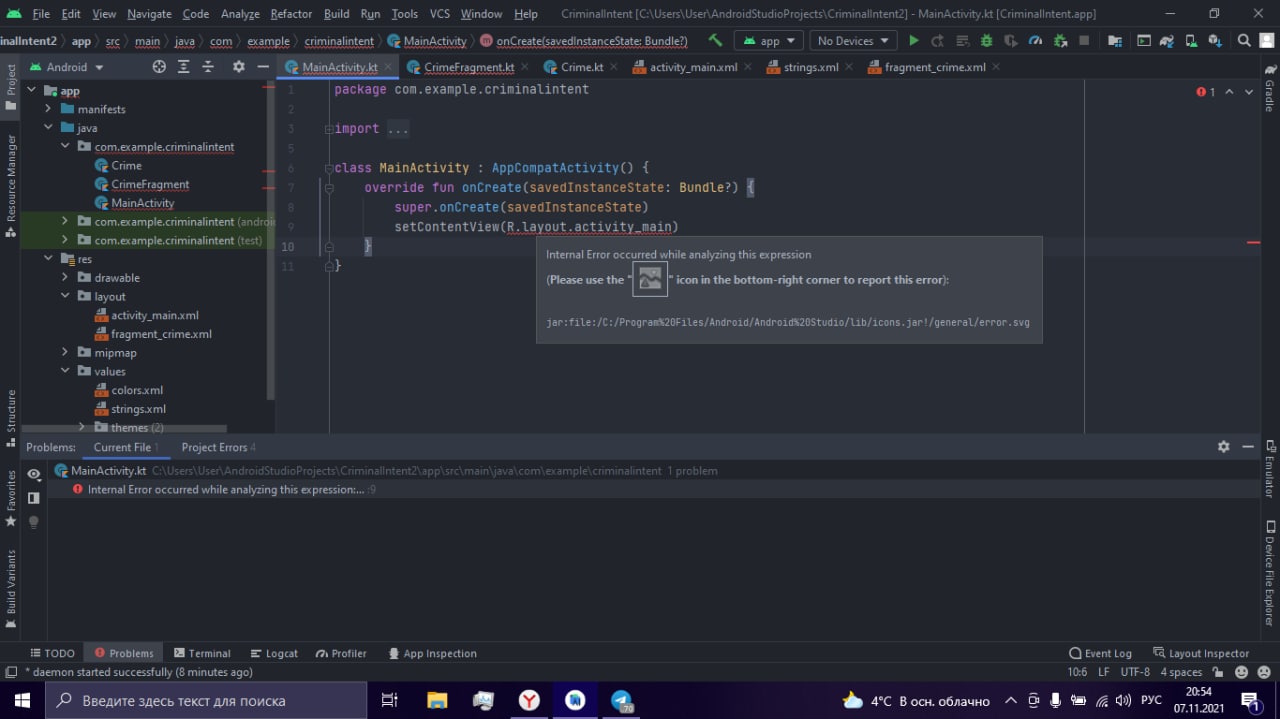The width and height of the screenshot is (1280, 719).
Task: Build the project with the hammer icon
Action: (715, 41)
